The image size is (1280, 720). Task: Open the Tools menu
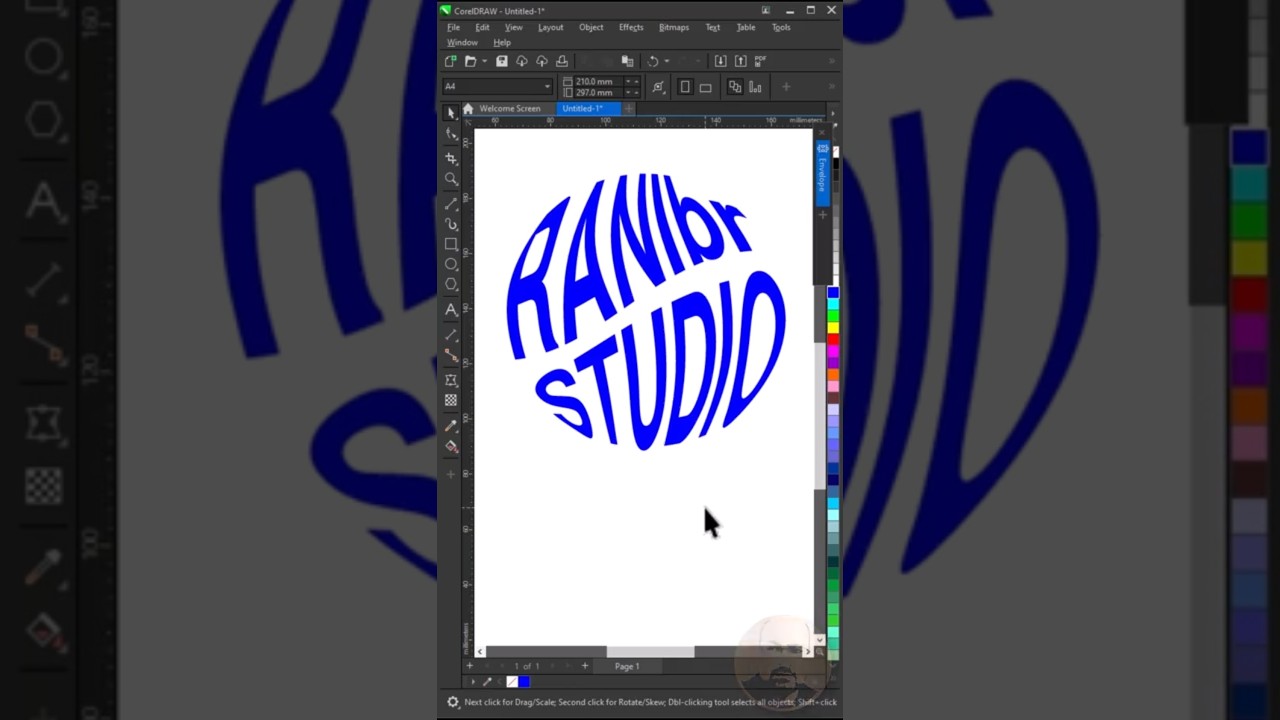(781, 27)
